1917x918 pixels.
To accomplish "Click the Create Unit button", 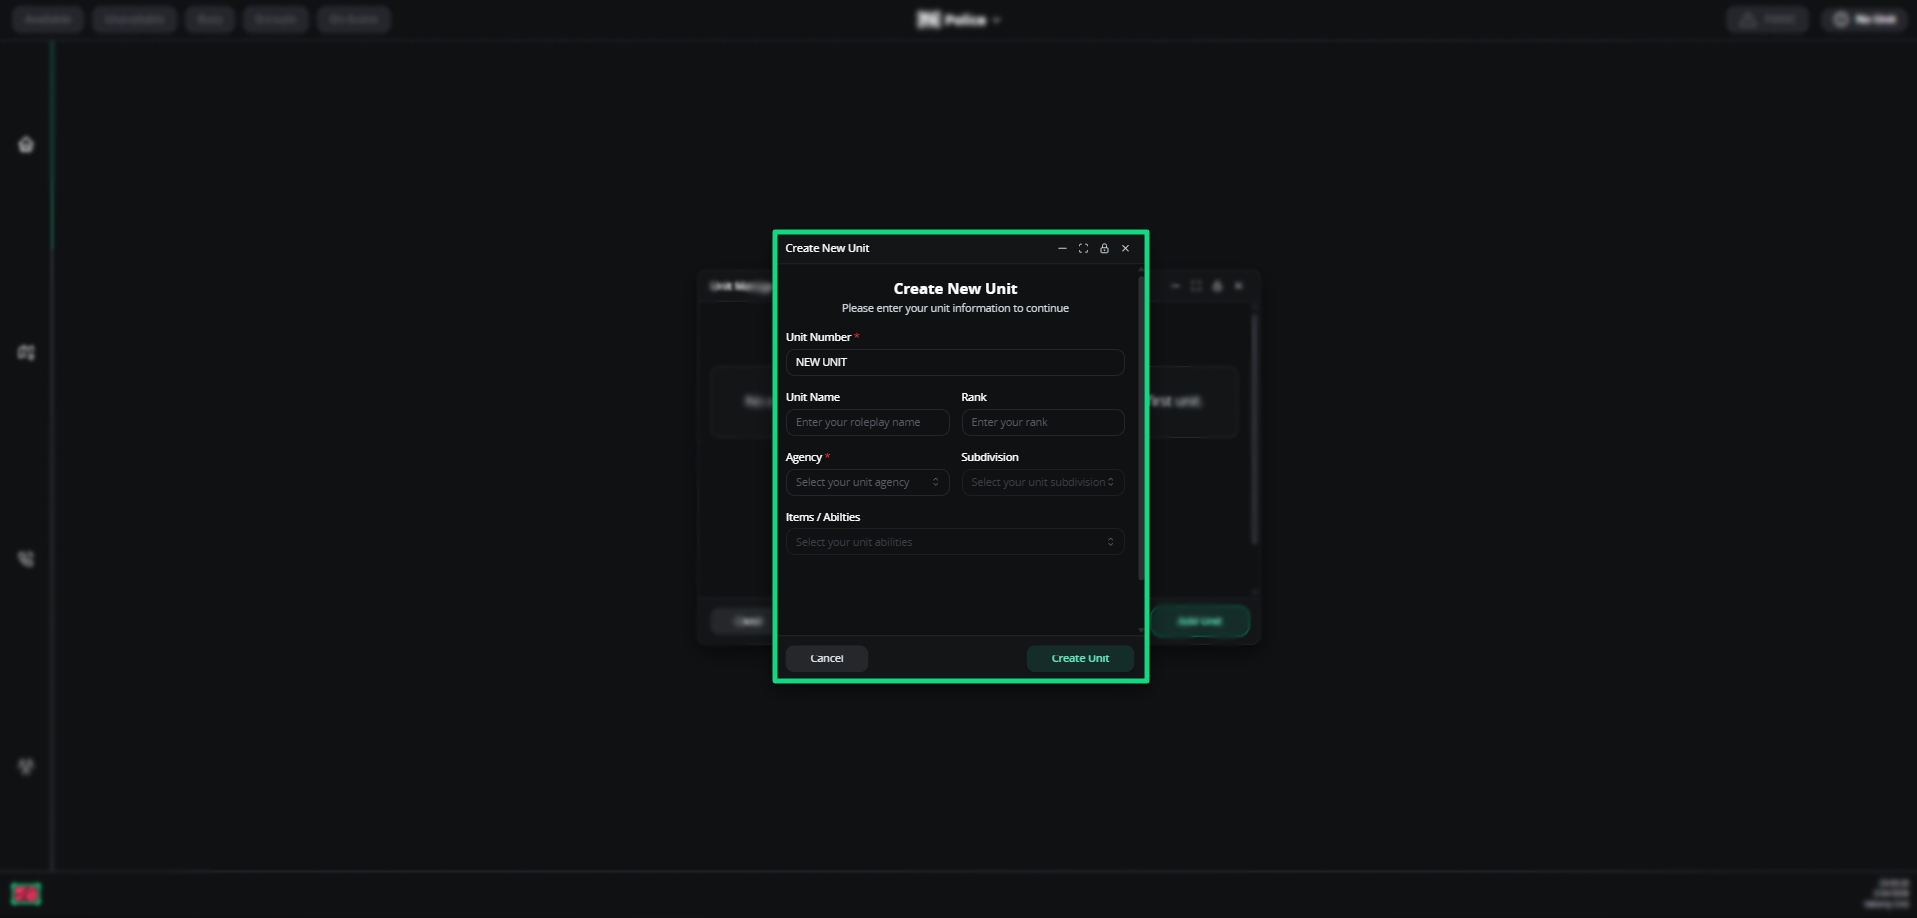I will pyautogui.click(x=1080, y=658).
